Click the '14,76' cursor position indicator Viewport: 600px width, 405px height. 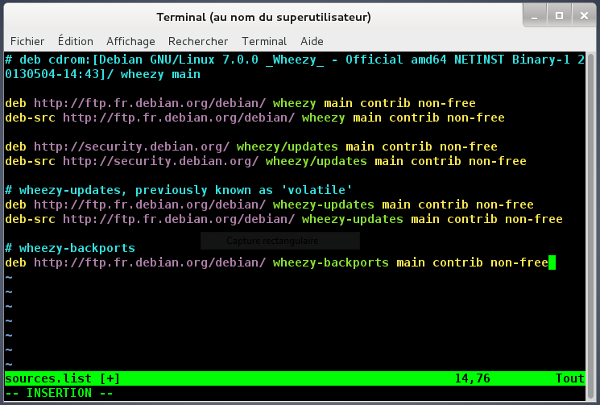472,379
